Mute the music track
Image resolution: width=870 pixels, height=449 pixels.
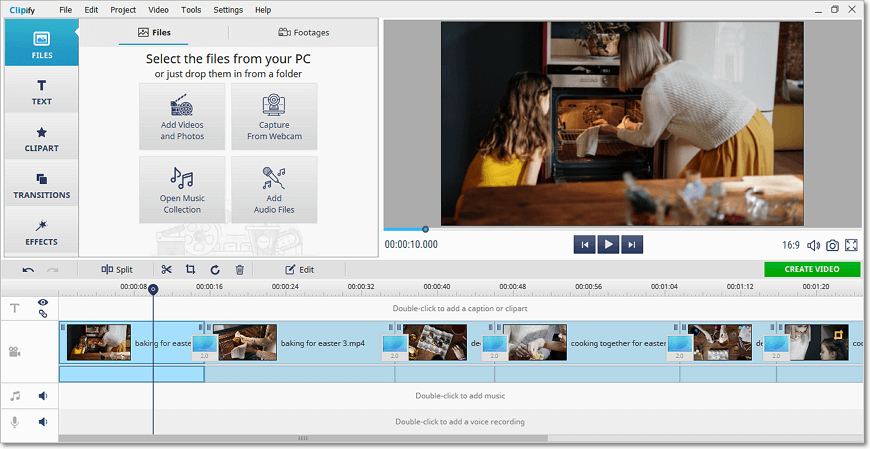pos(43,396)
